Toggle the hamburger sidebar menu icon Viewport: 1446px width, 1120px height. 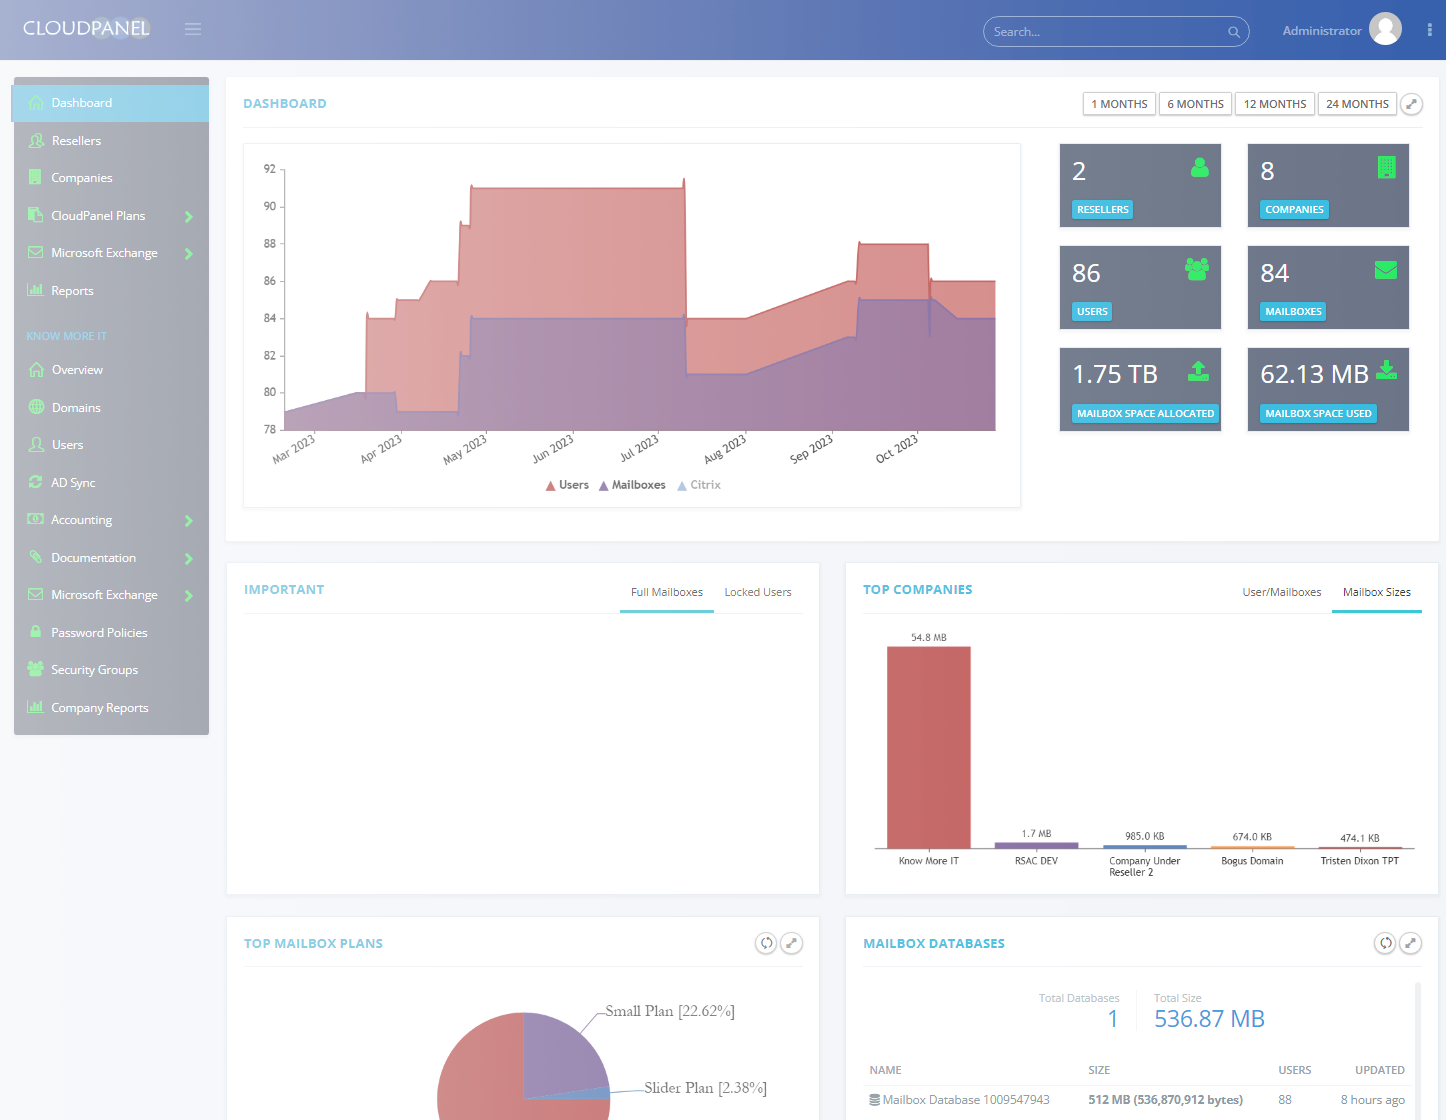coord(193,29)
